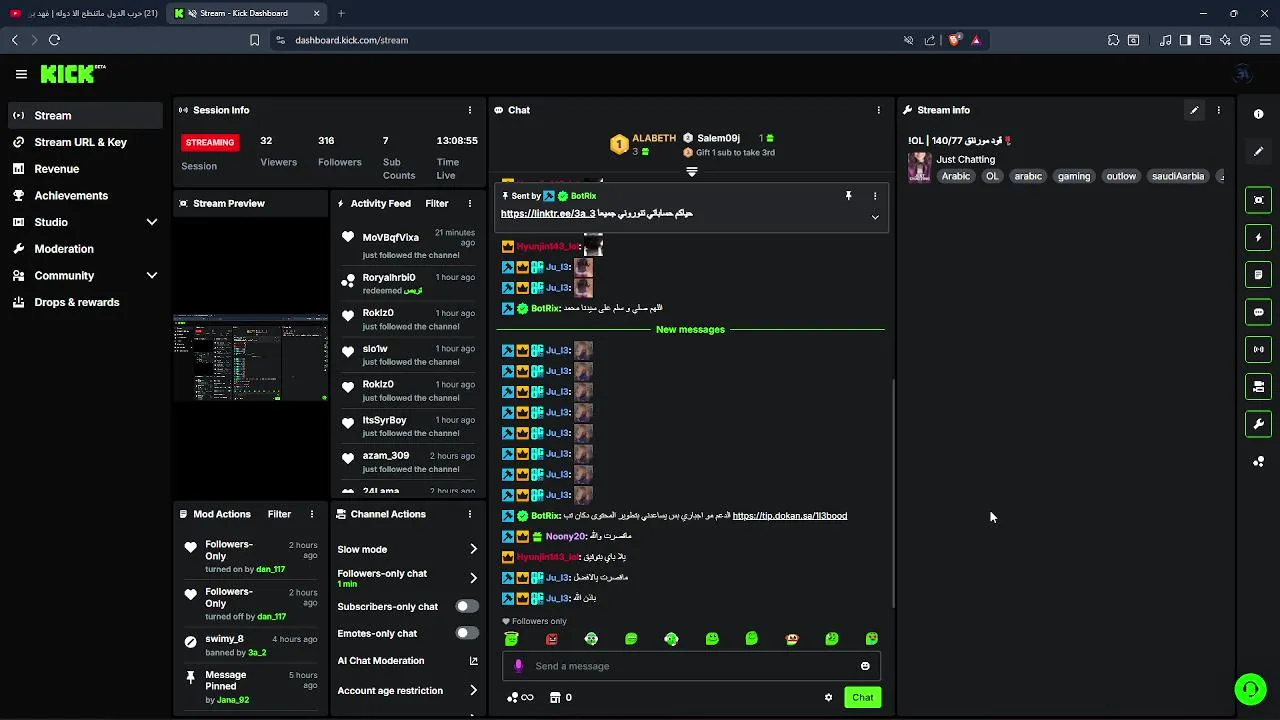Toggle the stream preview widget icon in sidebar
1280x720 pixels.
coord(1258,200)
